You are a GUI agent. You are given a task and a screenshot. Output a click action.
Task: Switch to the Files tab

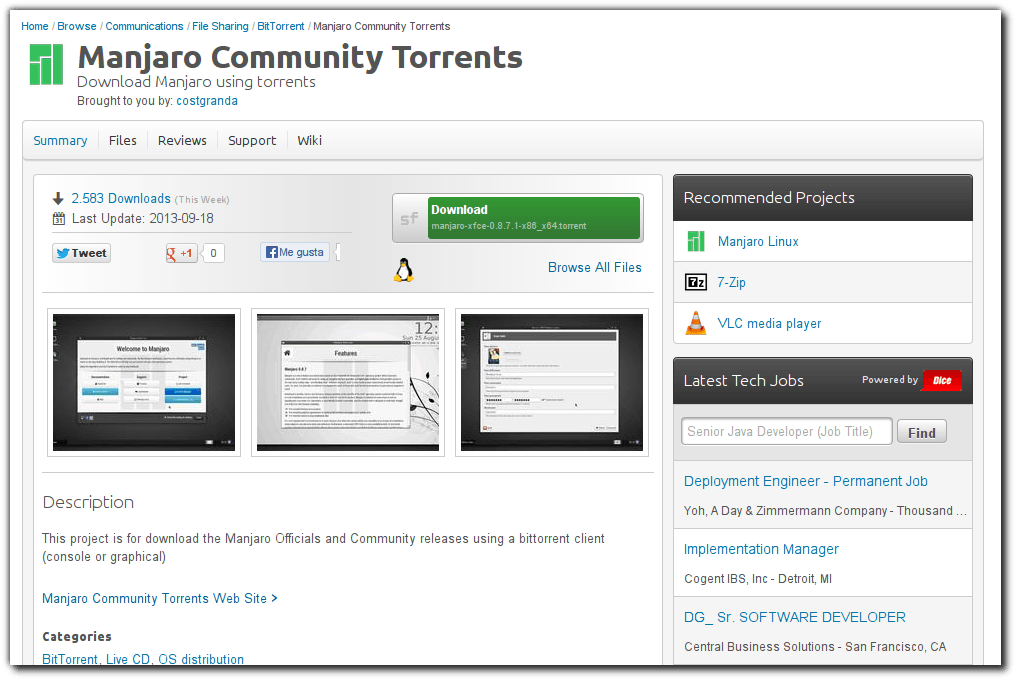tap(122, 140)
